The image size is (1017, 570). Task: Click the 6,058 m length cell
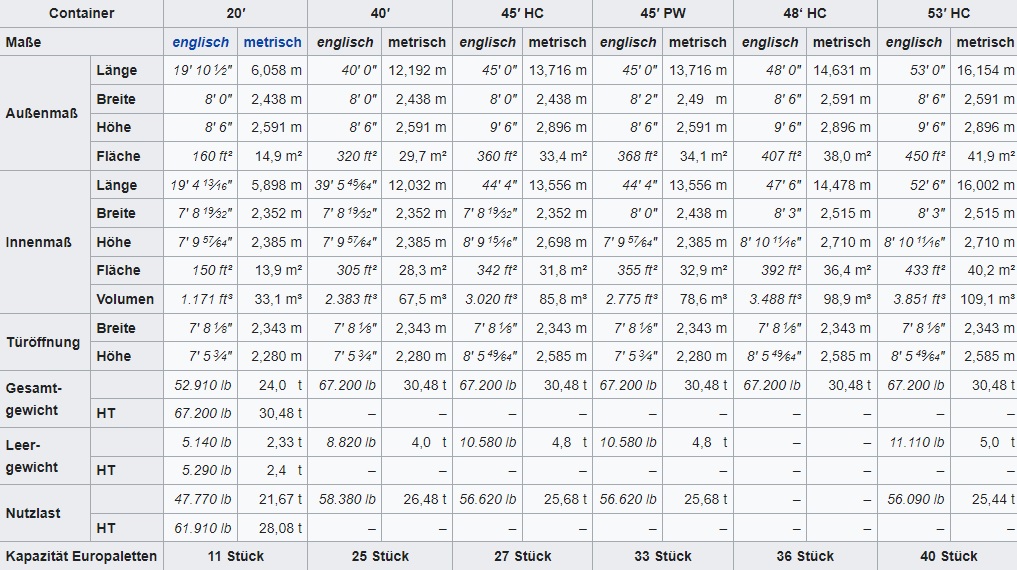(x=275, y=71)
